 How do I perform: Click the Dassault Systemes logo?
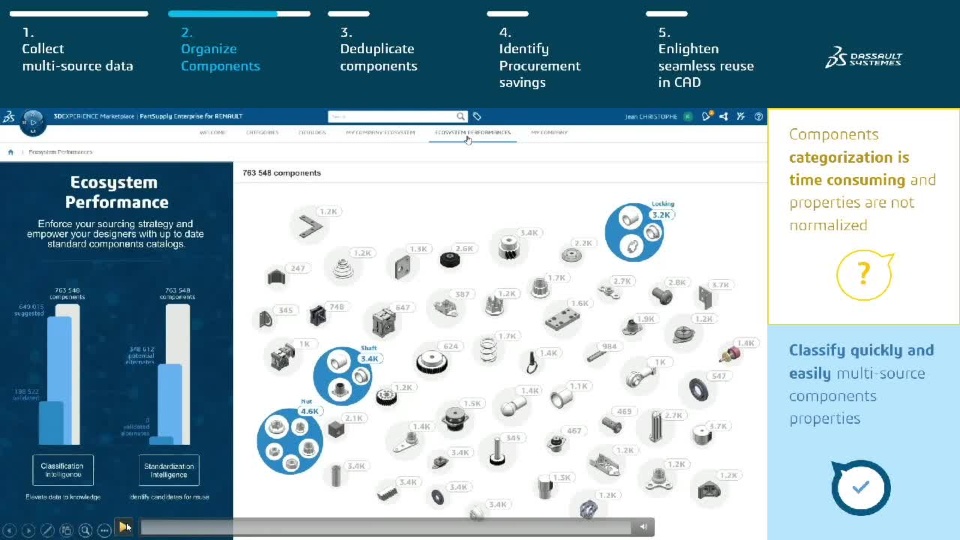pos(863,58)
